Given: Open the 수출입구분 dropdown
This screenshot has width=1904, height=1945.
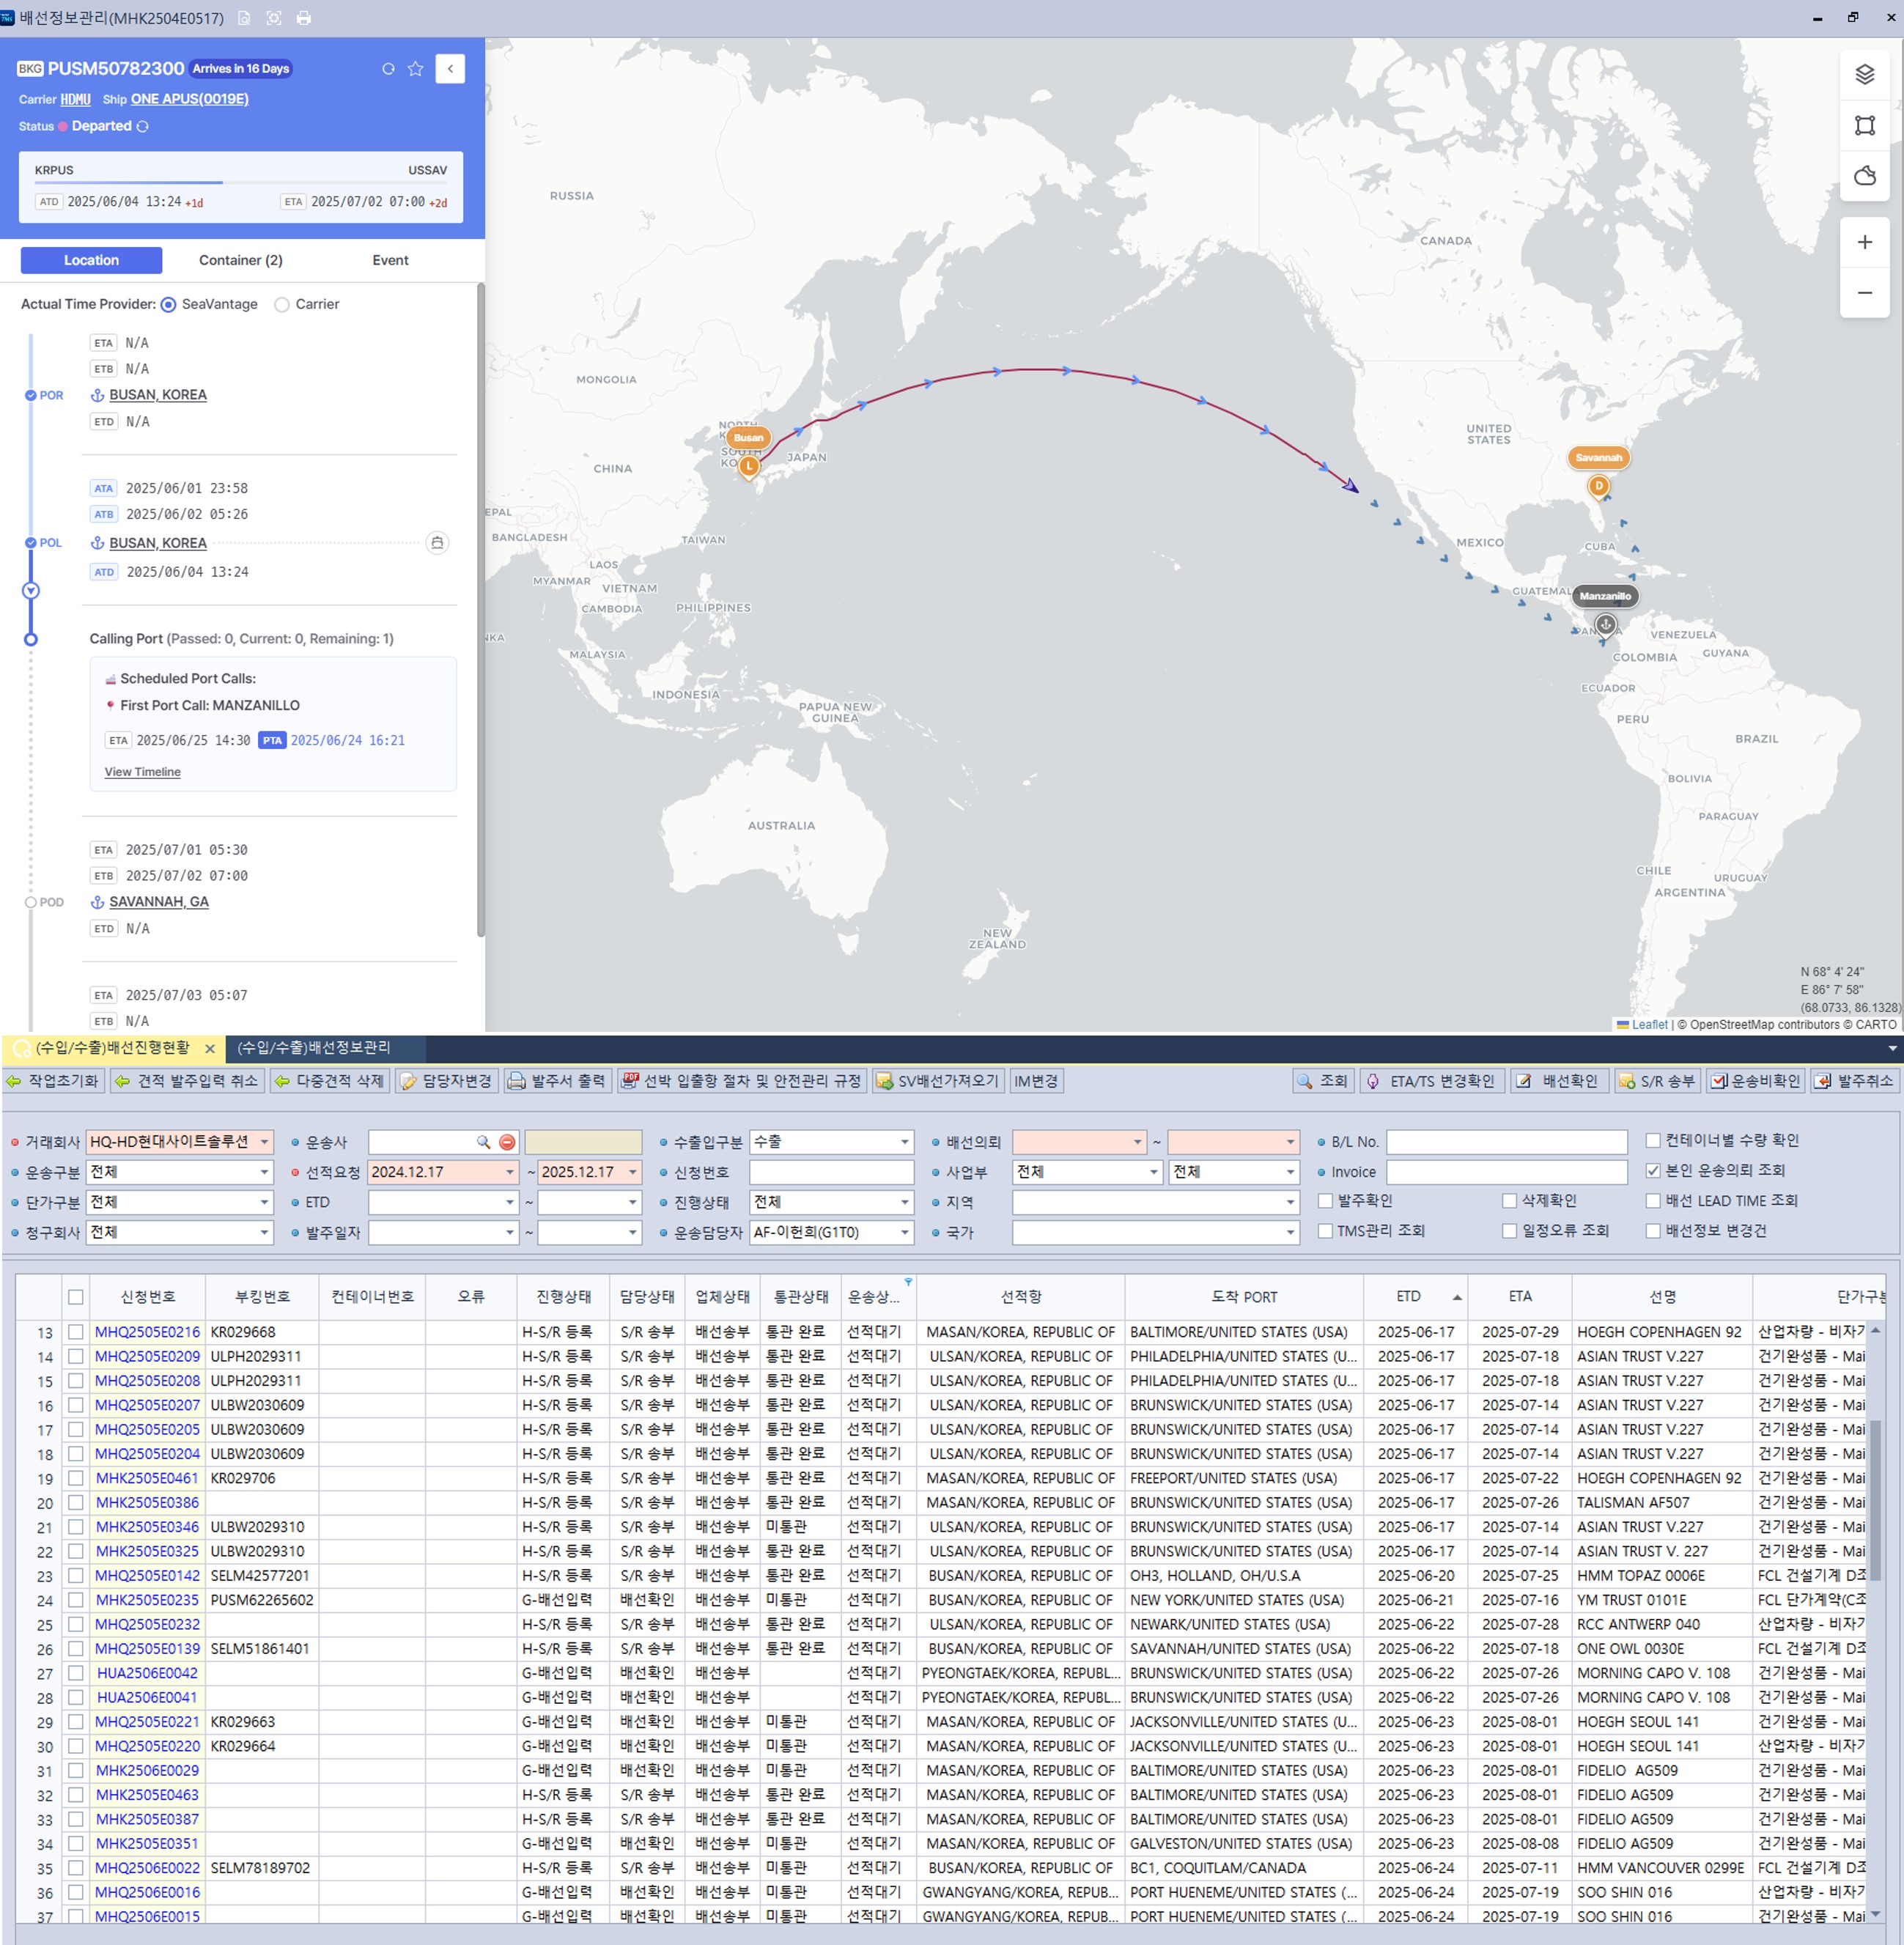Looking at the screenshot, I should (905, 1142).
